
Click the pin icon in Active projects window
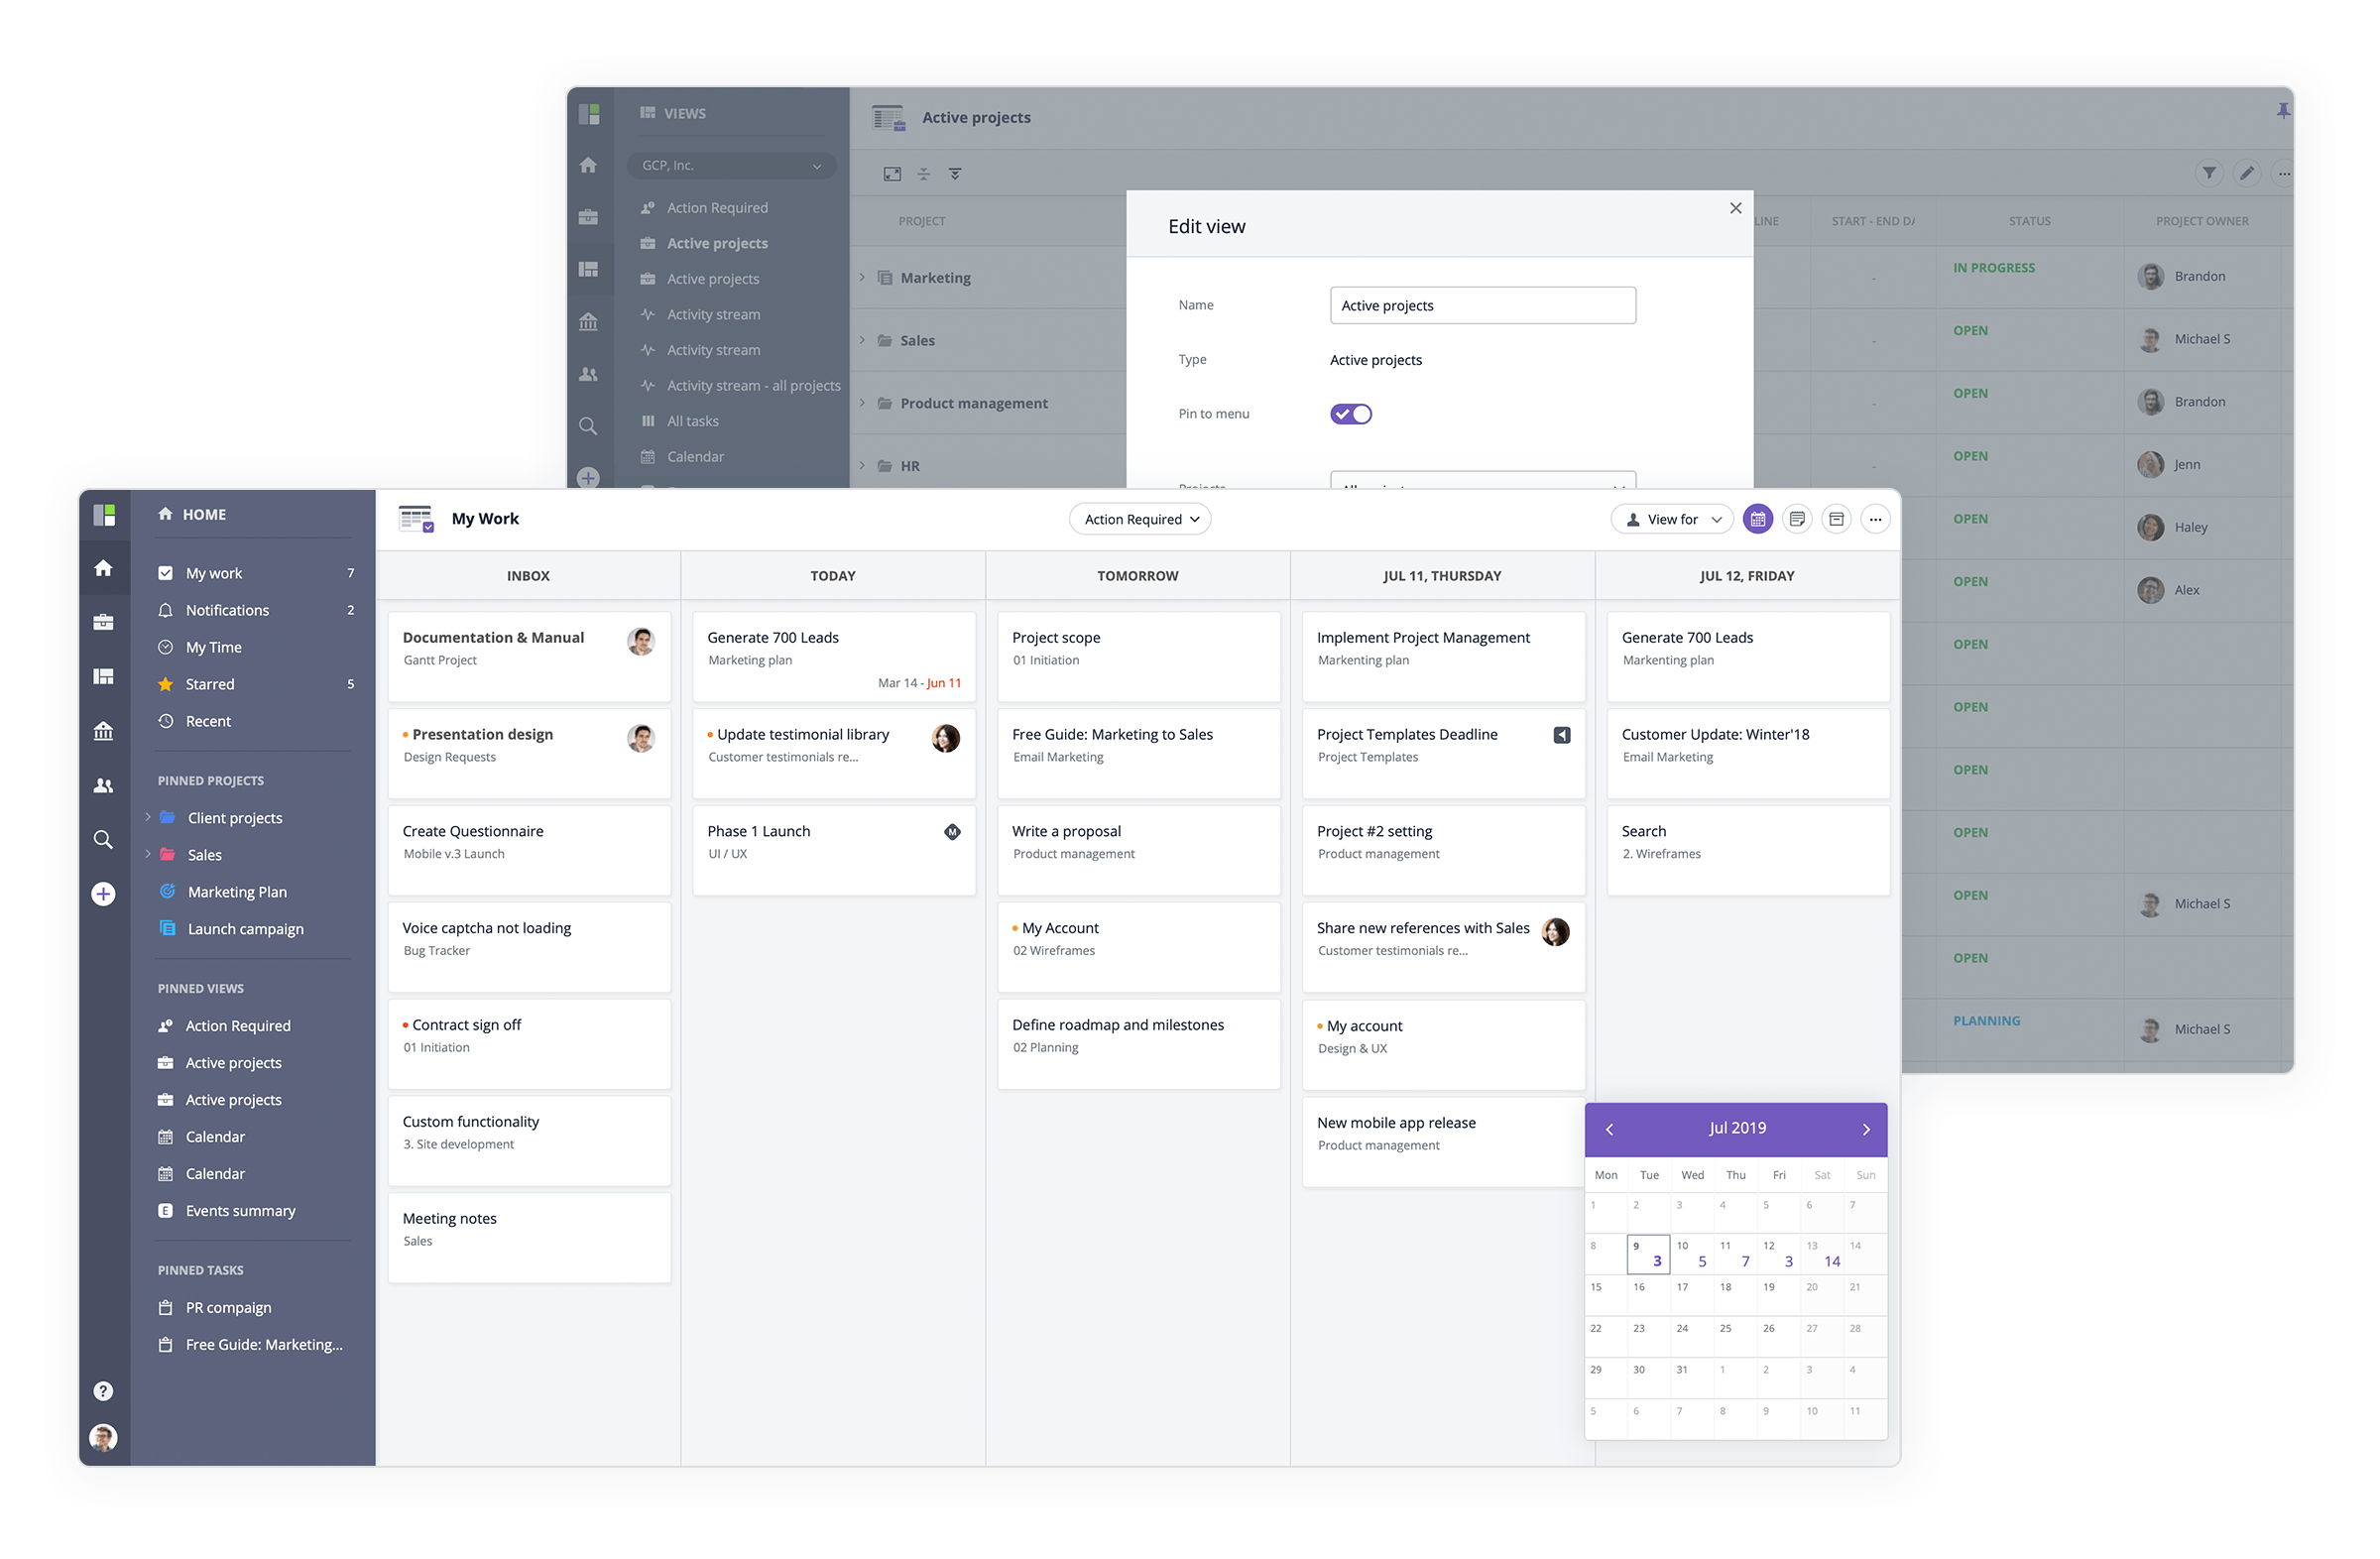(x=2283, y=110)
